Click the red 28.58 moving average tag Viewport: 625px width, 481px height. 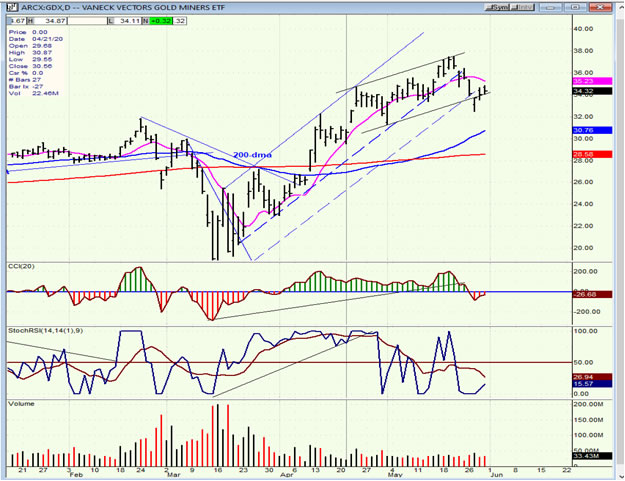(x=592, y=154)
